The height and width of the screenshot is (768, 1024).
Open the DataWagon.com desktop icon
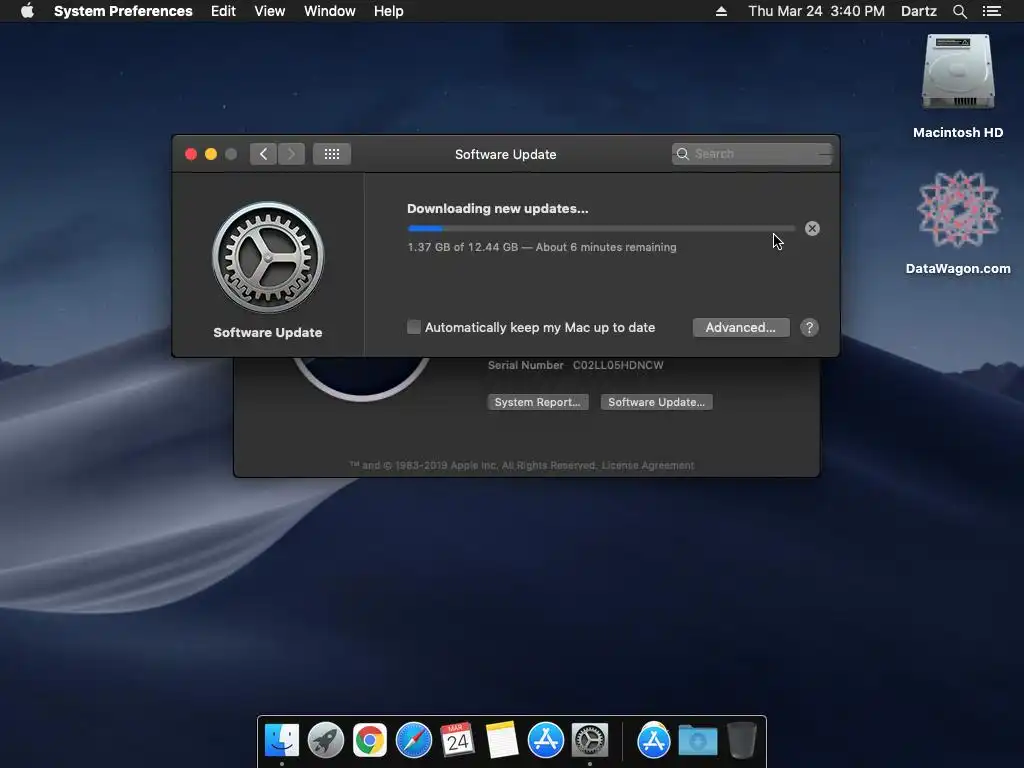(958, 222)
